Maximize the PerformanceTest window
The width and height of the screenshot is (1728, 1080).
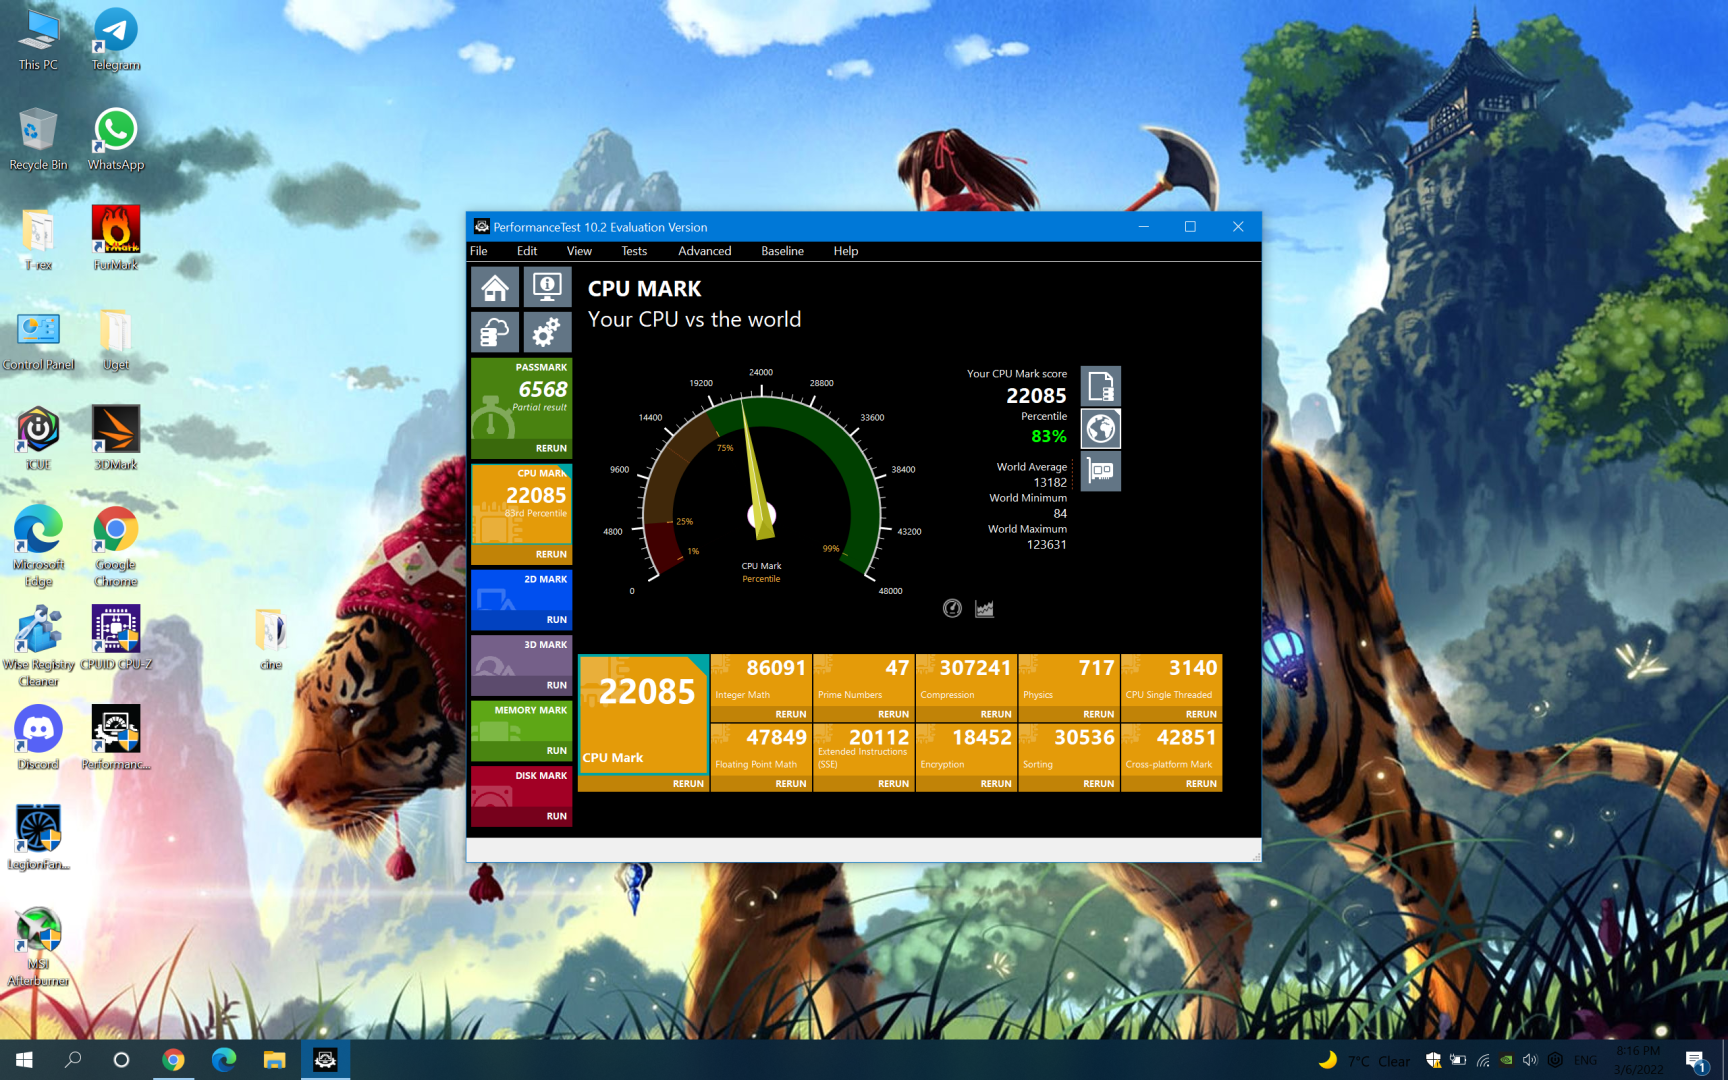pyautogui.click(x=1190, y=227)
